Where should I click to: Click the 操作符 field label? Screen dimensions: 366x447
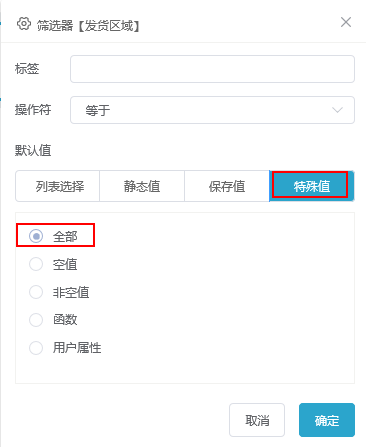tap(33, 109)
